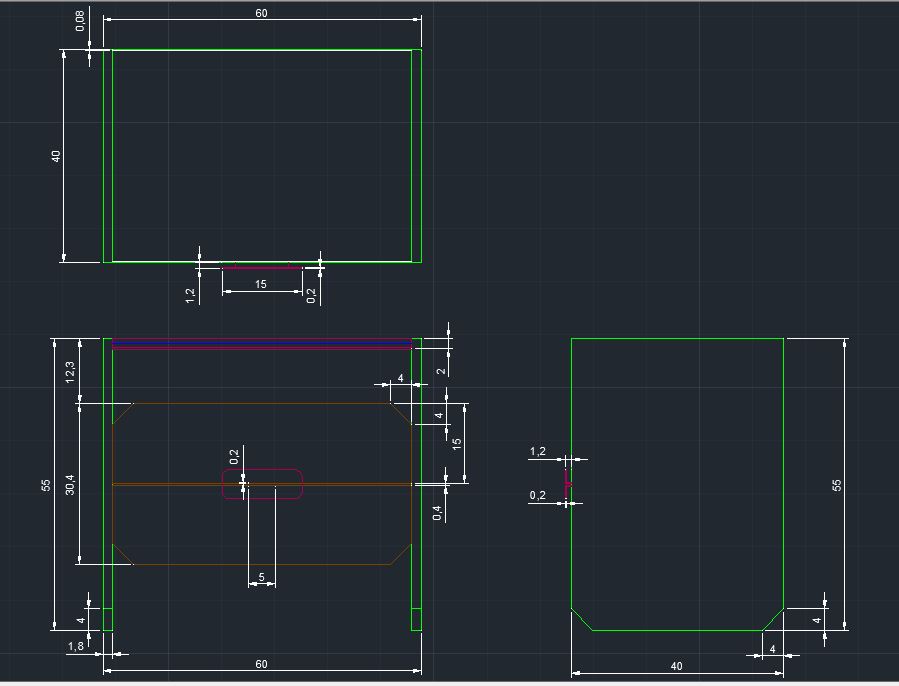Select the 4 dimension next to the 1,8 label
The image size is (899, 686).
click(x=81, y=620)
